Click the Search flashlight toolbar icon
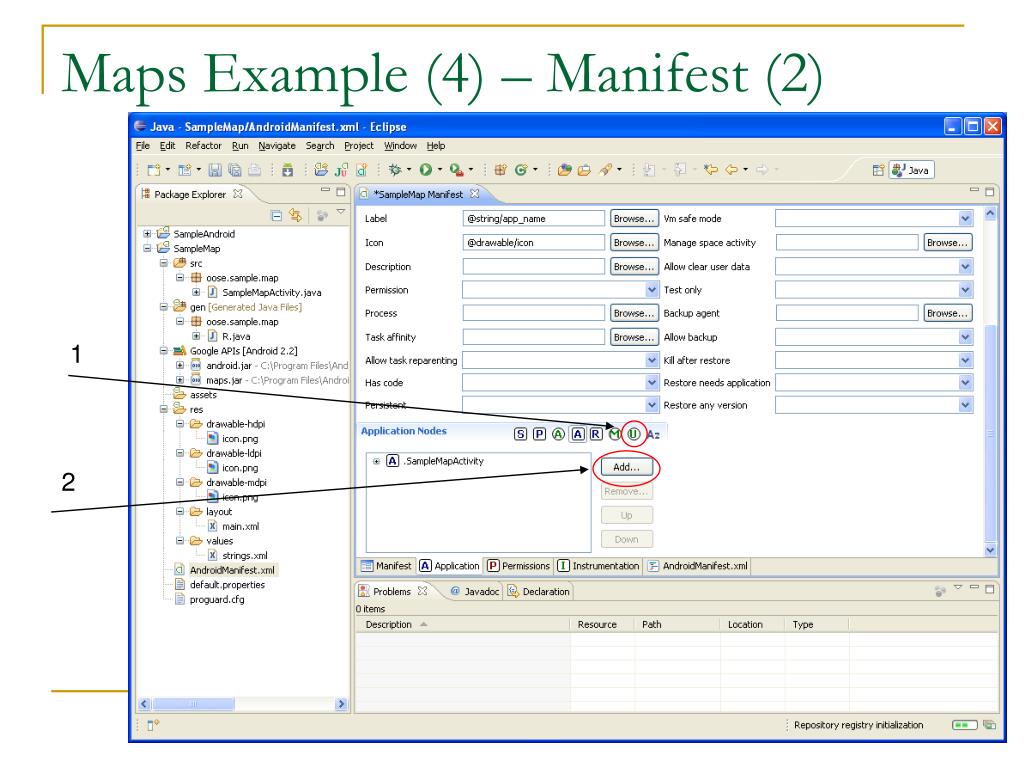 pos(605,170)
